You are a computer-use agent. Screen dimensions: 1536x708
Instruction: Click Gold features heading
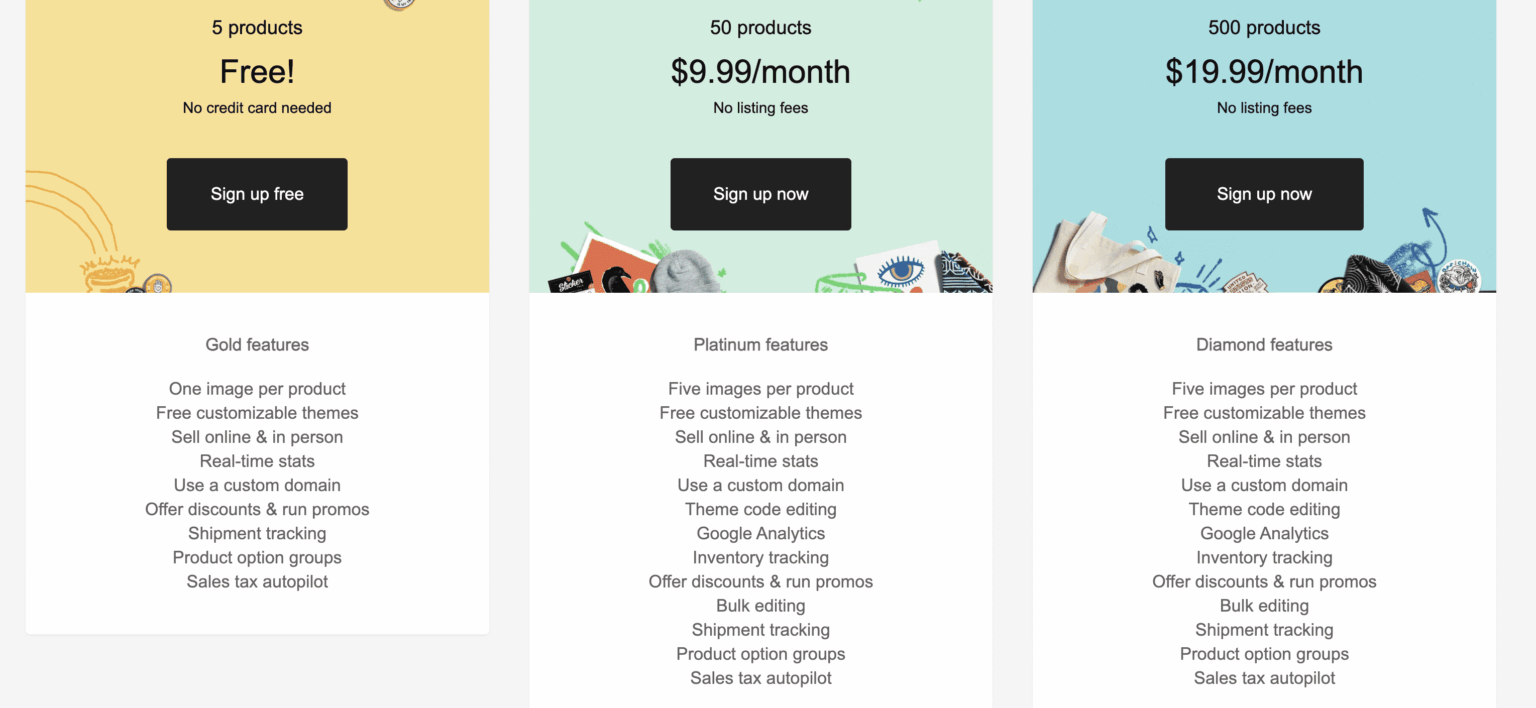pyautogui.click(x=256, y=344)
